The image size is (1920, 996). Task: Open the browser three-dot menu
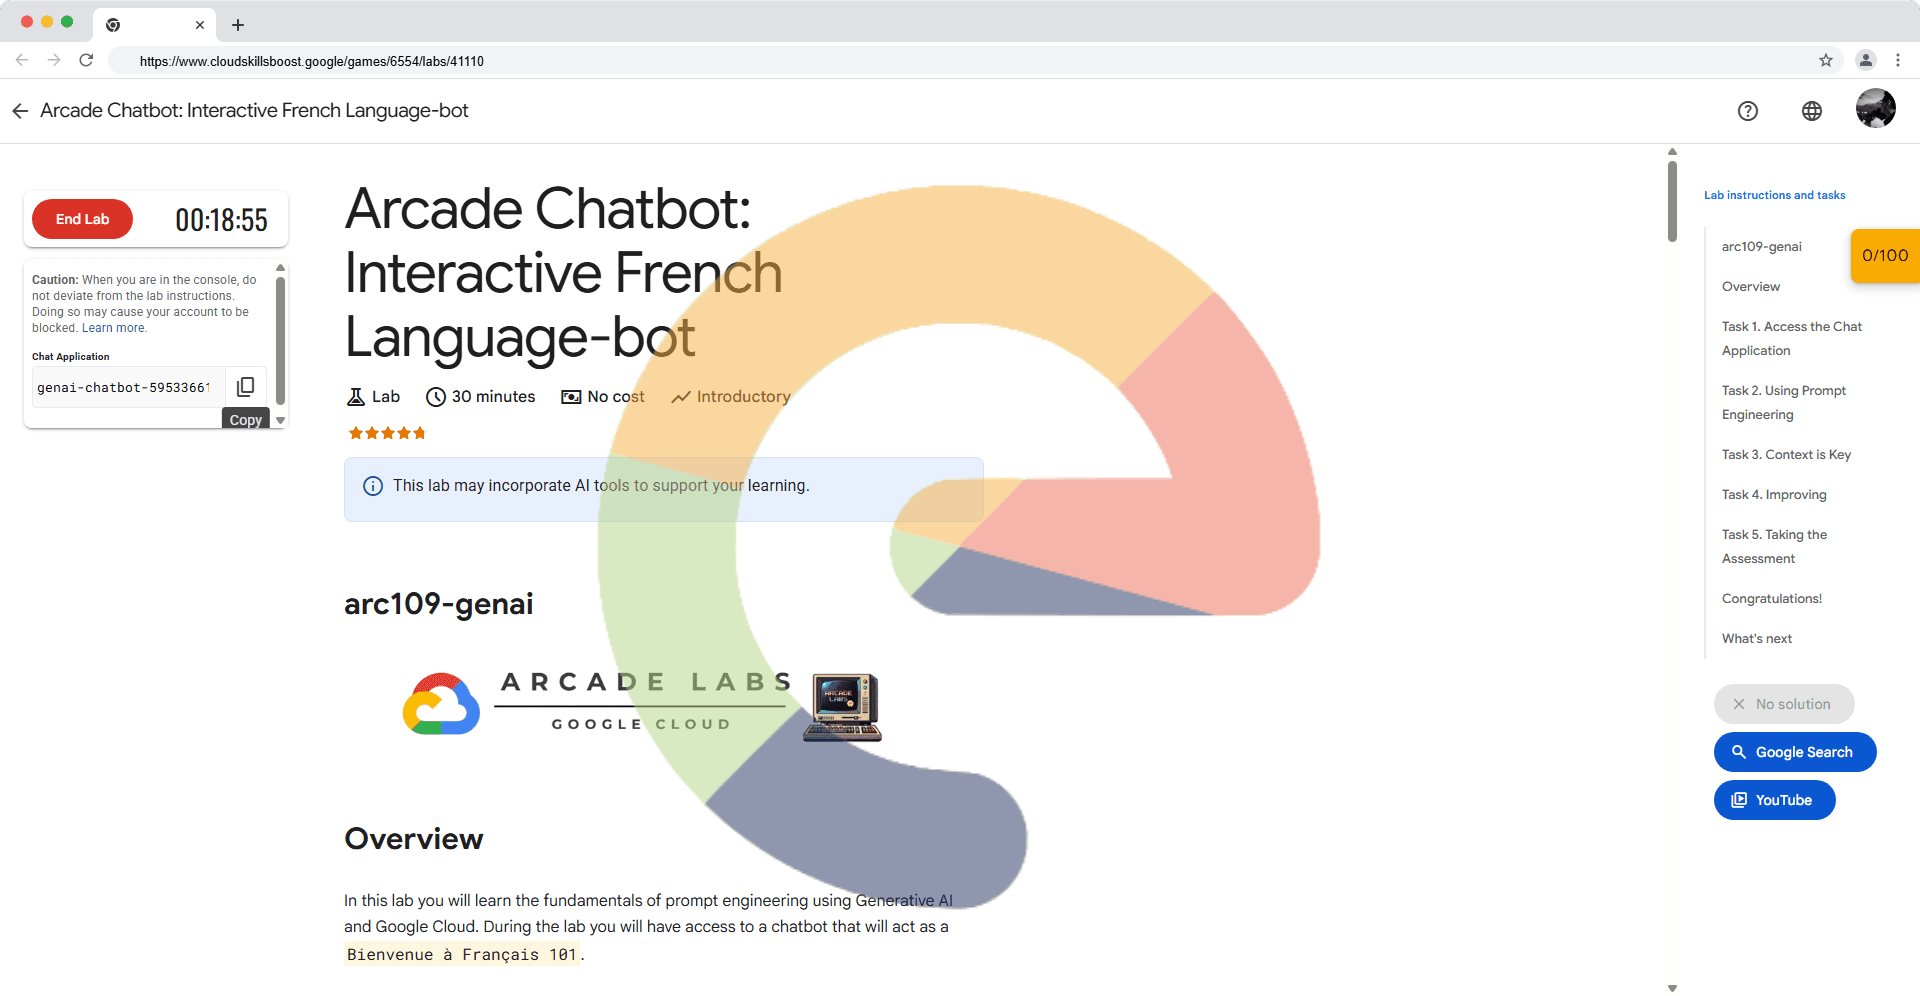(x=1897, y=61)
